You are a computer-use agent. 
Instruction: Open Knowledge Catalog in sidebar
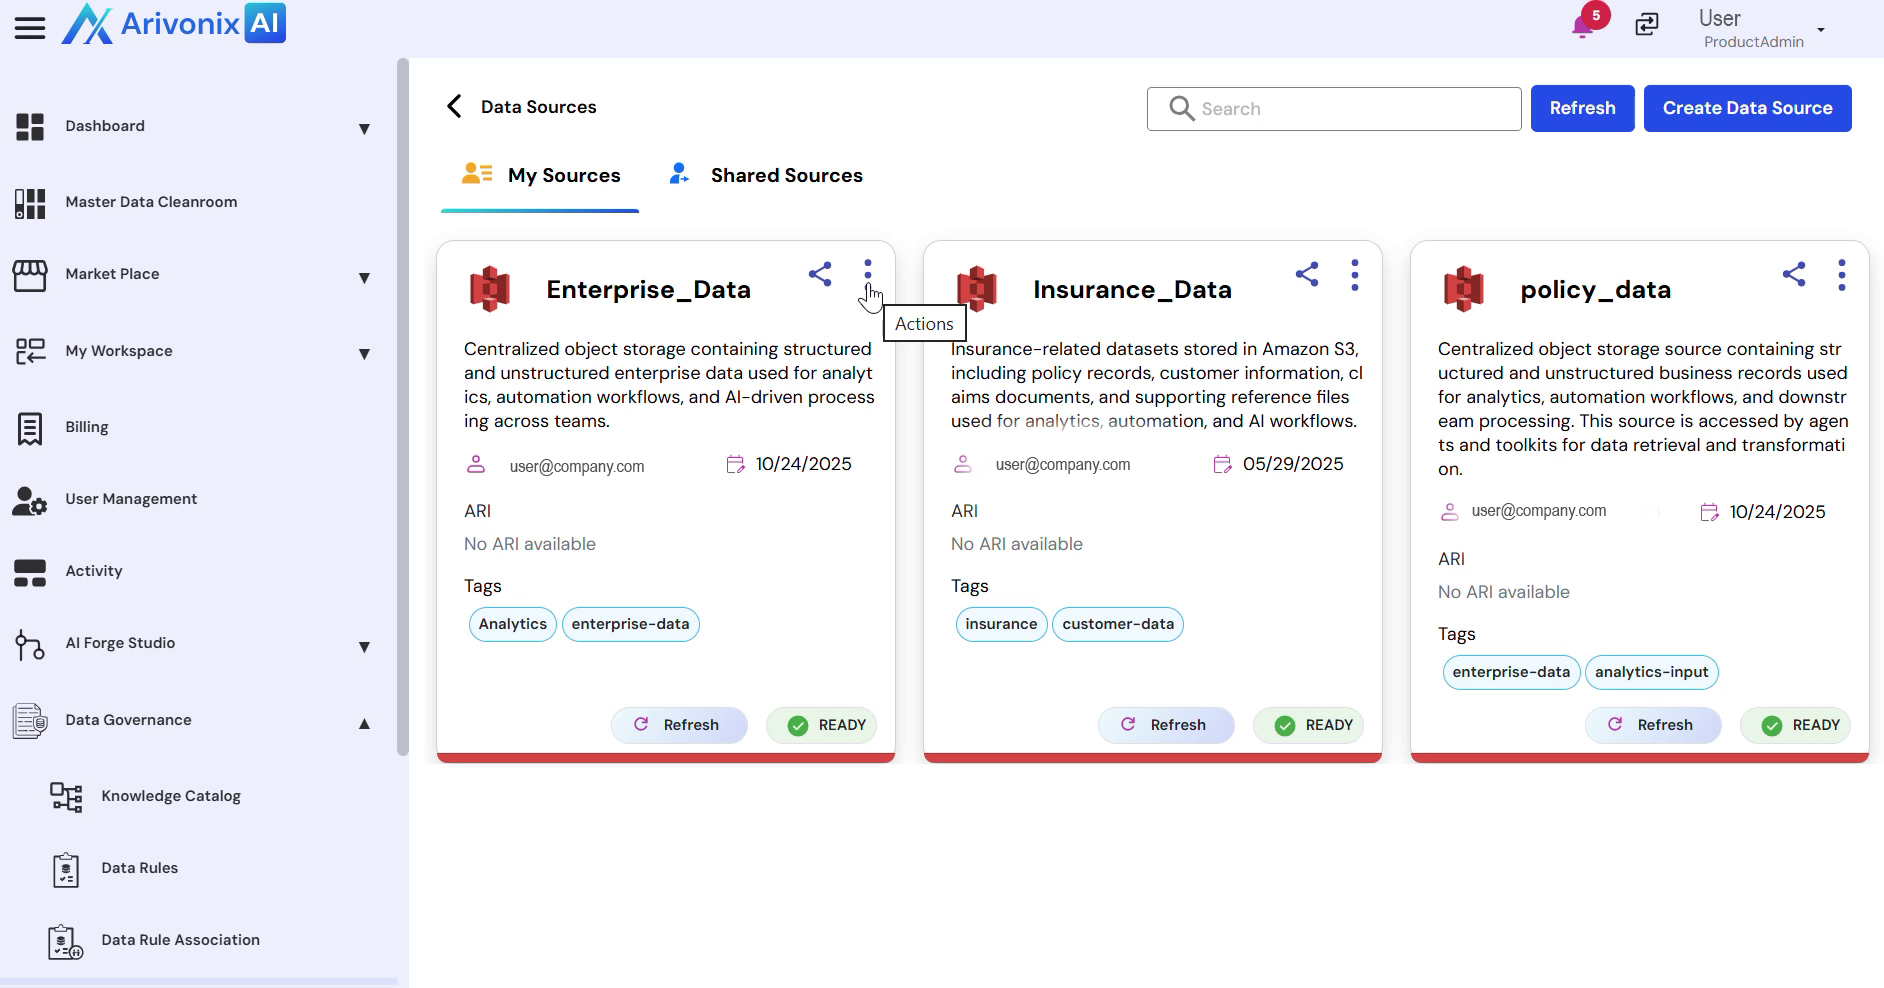tap(171, 796)
